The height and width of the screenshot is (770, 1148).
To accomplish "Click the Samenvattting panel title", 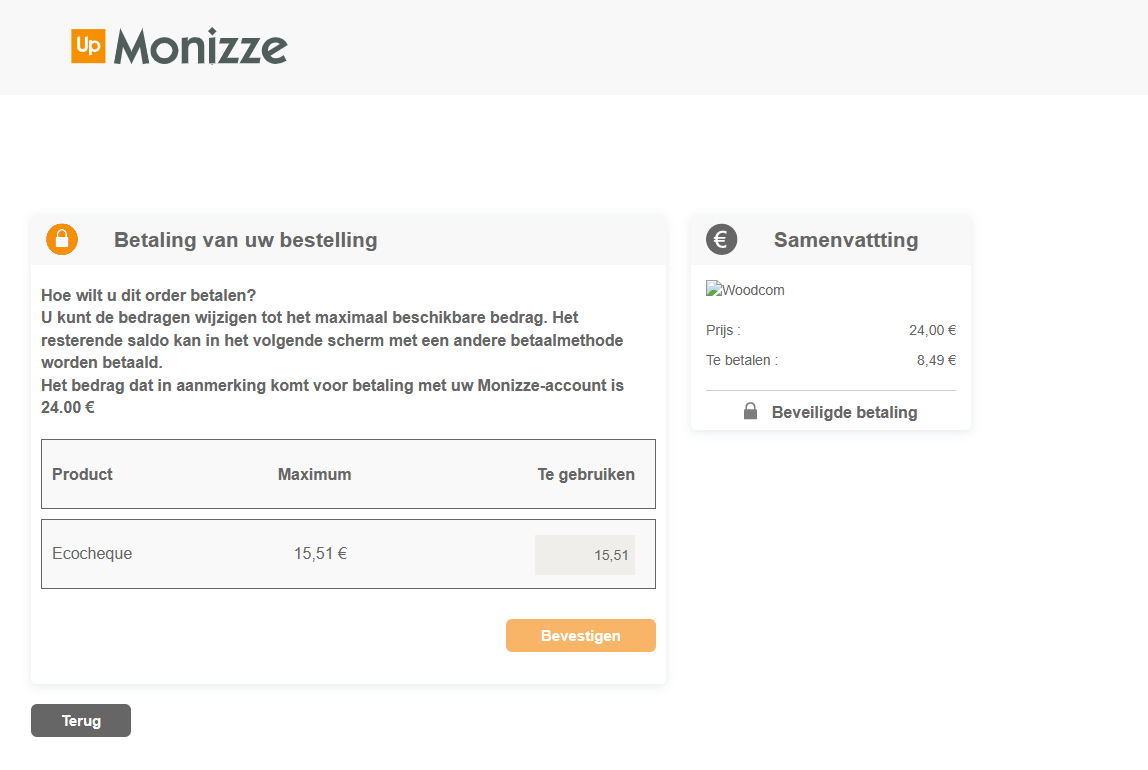I will (x=846, y=240).
